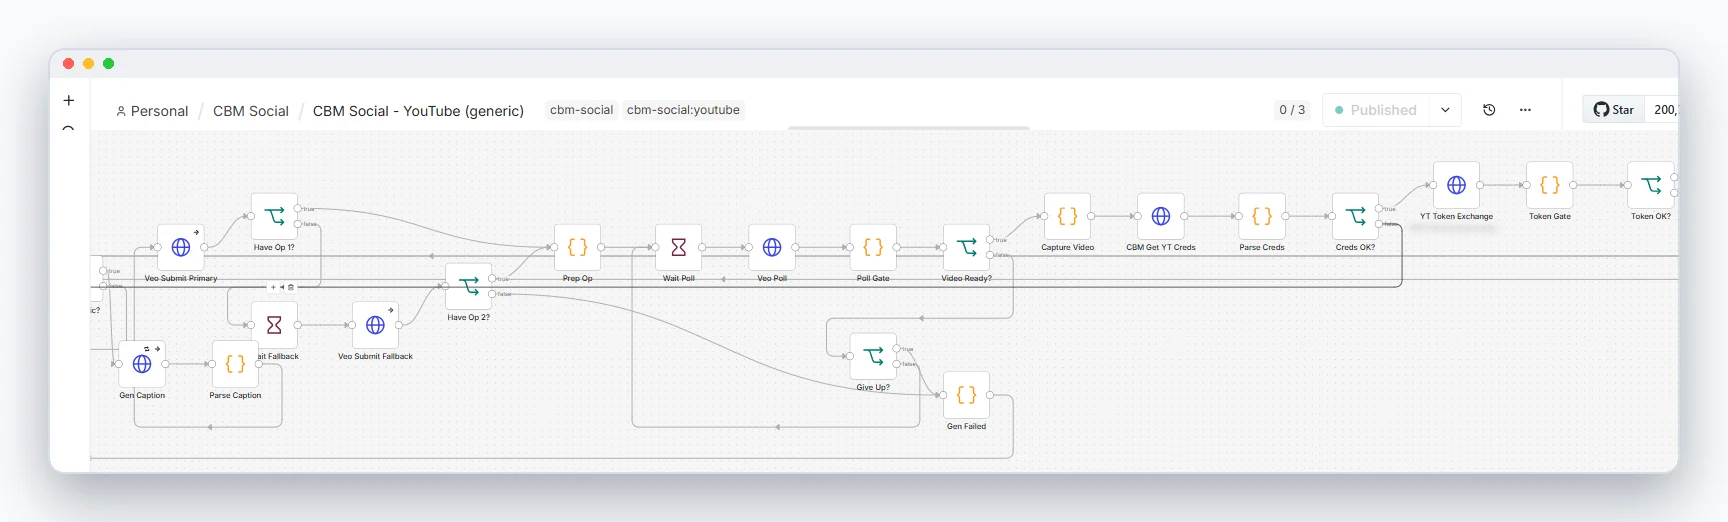Select the Have Op 2? IF node
The width and height of the screenshot is (1728, 522).
point(468,286)
